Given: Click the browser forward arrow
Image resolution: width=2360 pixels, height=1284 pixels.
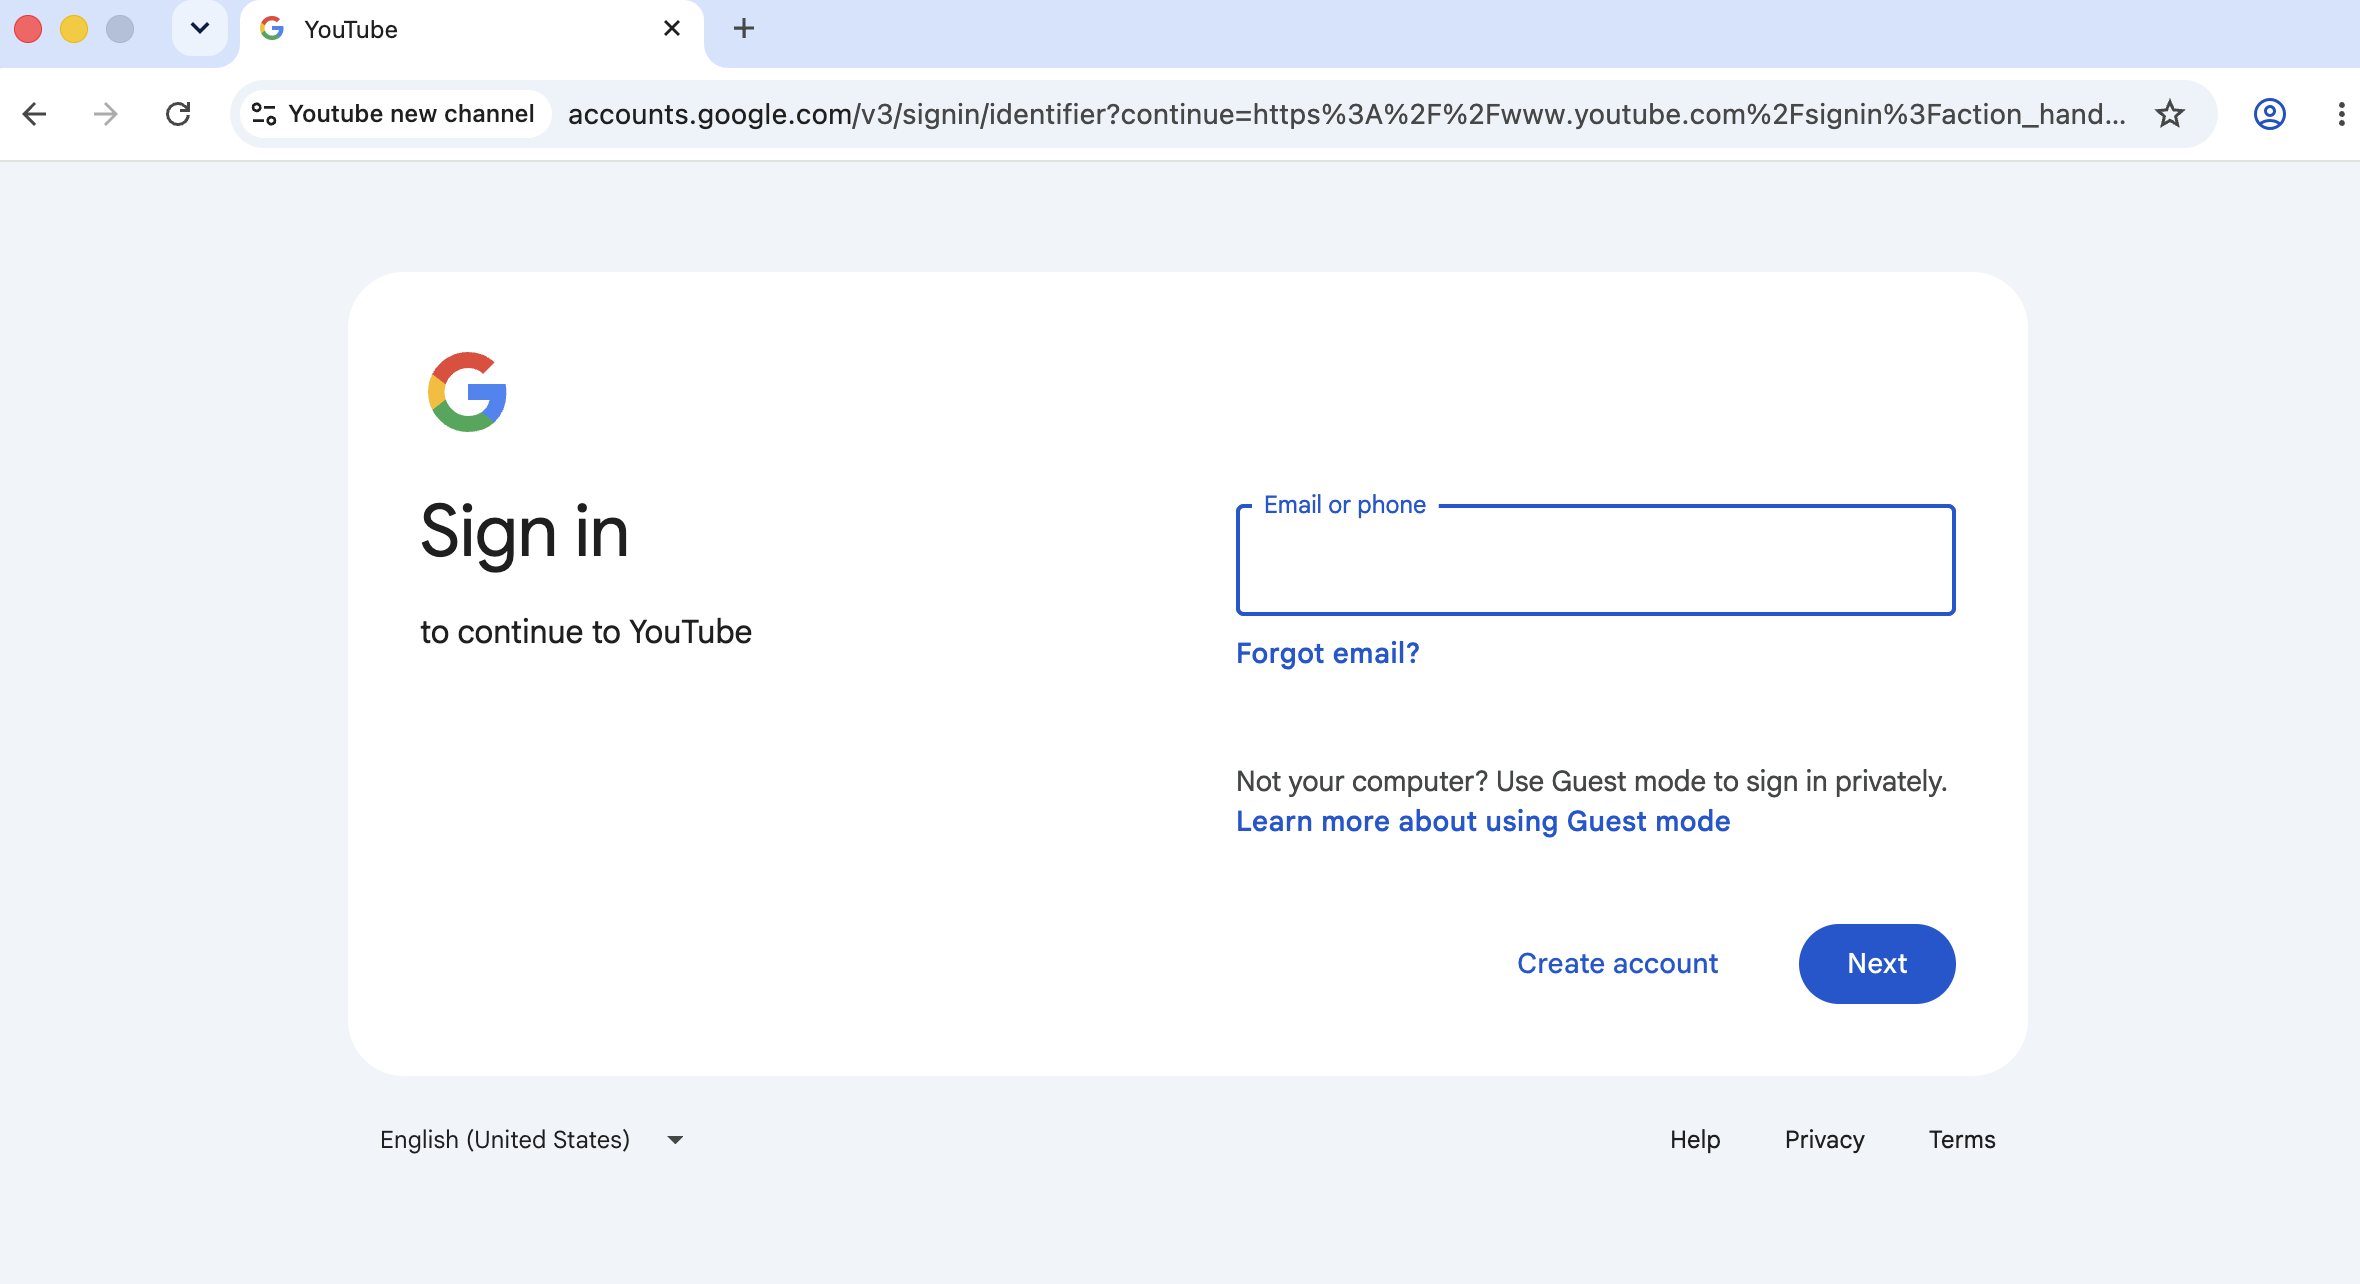Looking at the screenshot, I should pos(105,114).
